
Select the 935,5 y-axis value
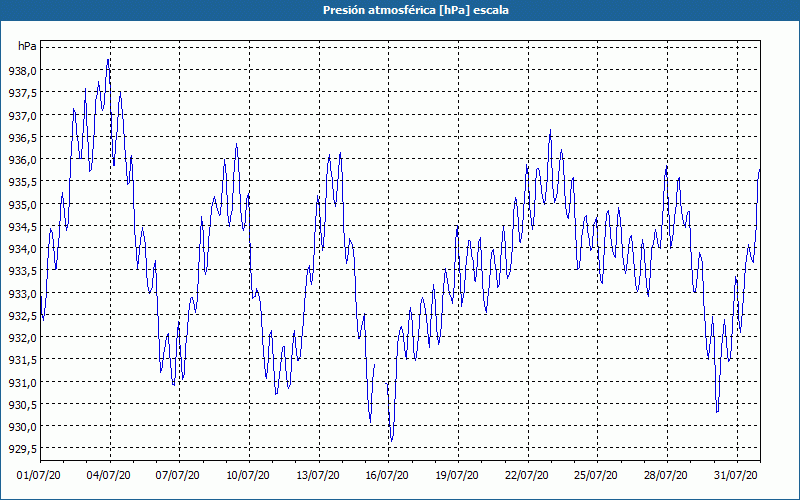[x=22, y=182]
